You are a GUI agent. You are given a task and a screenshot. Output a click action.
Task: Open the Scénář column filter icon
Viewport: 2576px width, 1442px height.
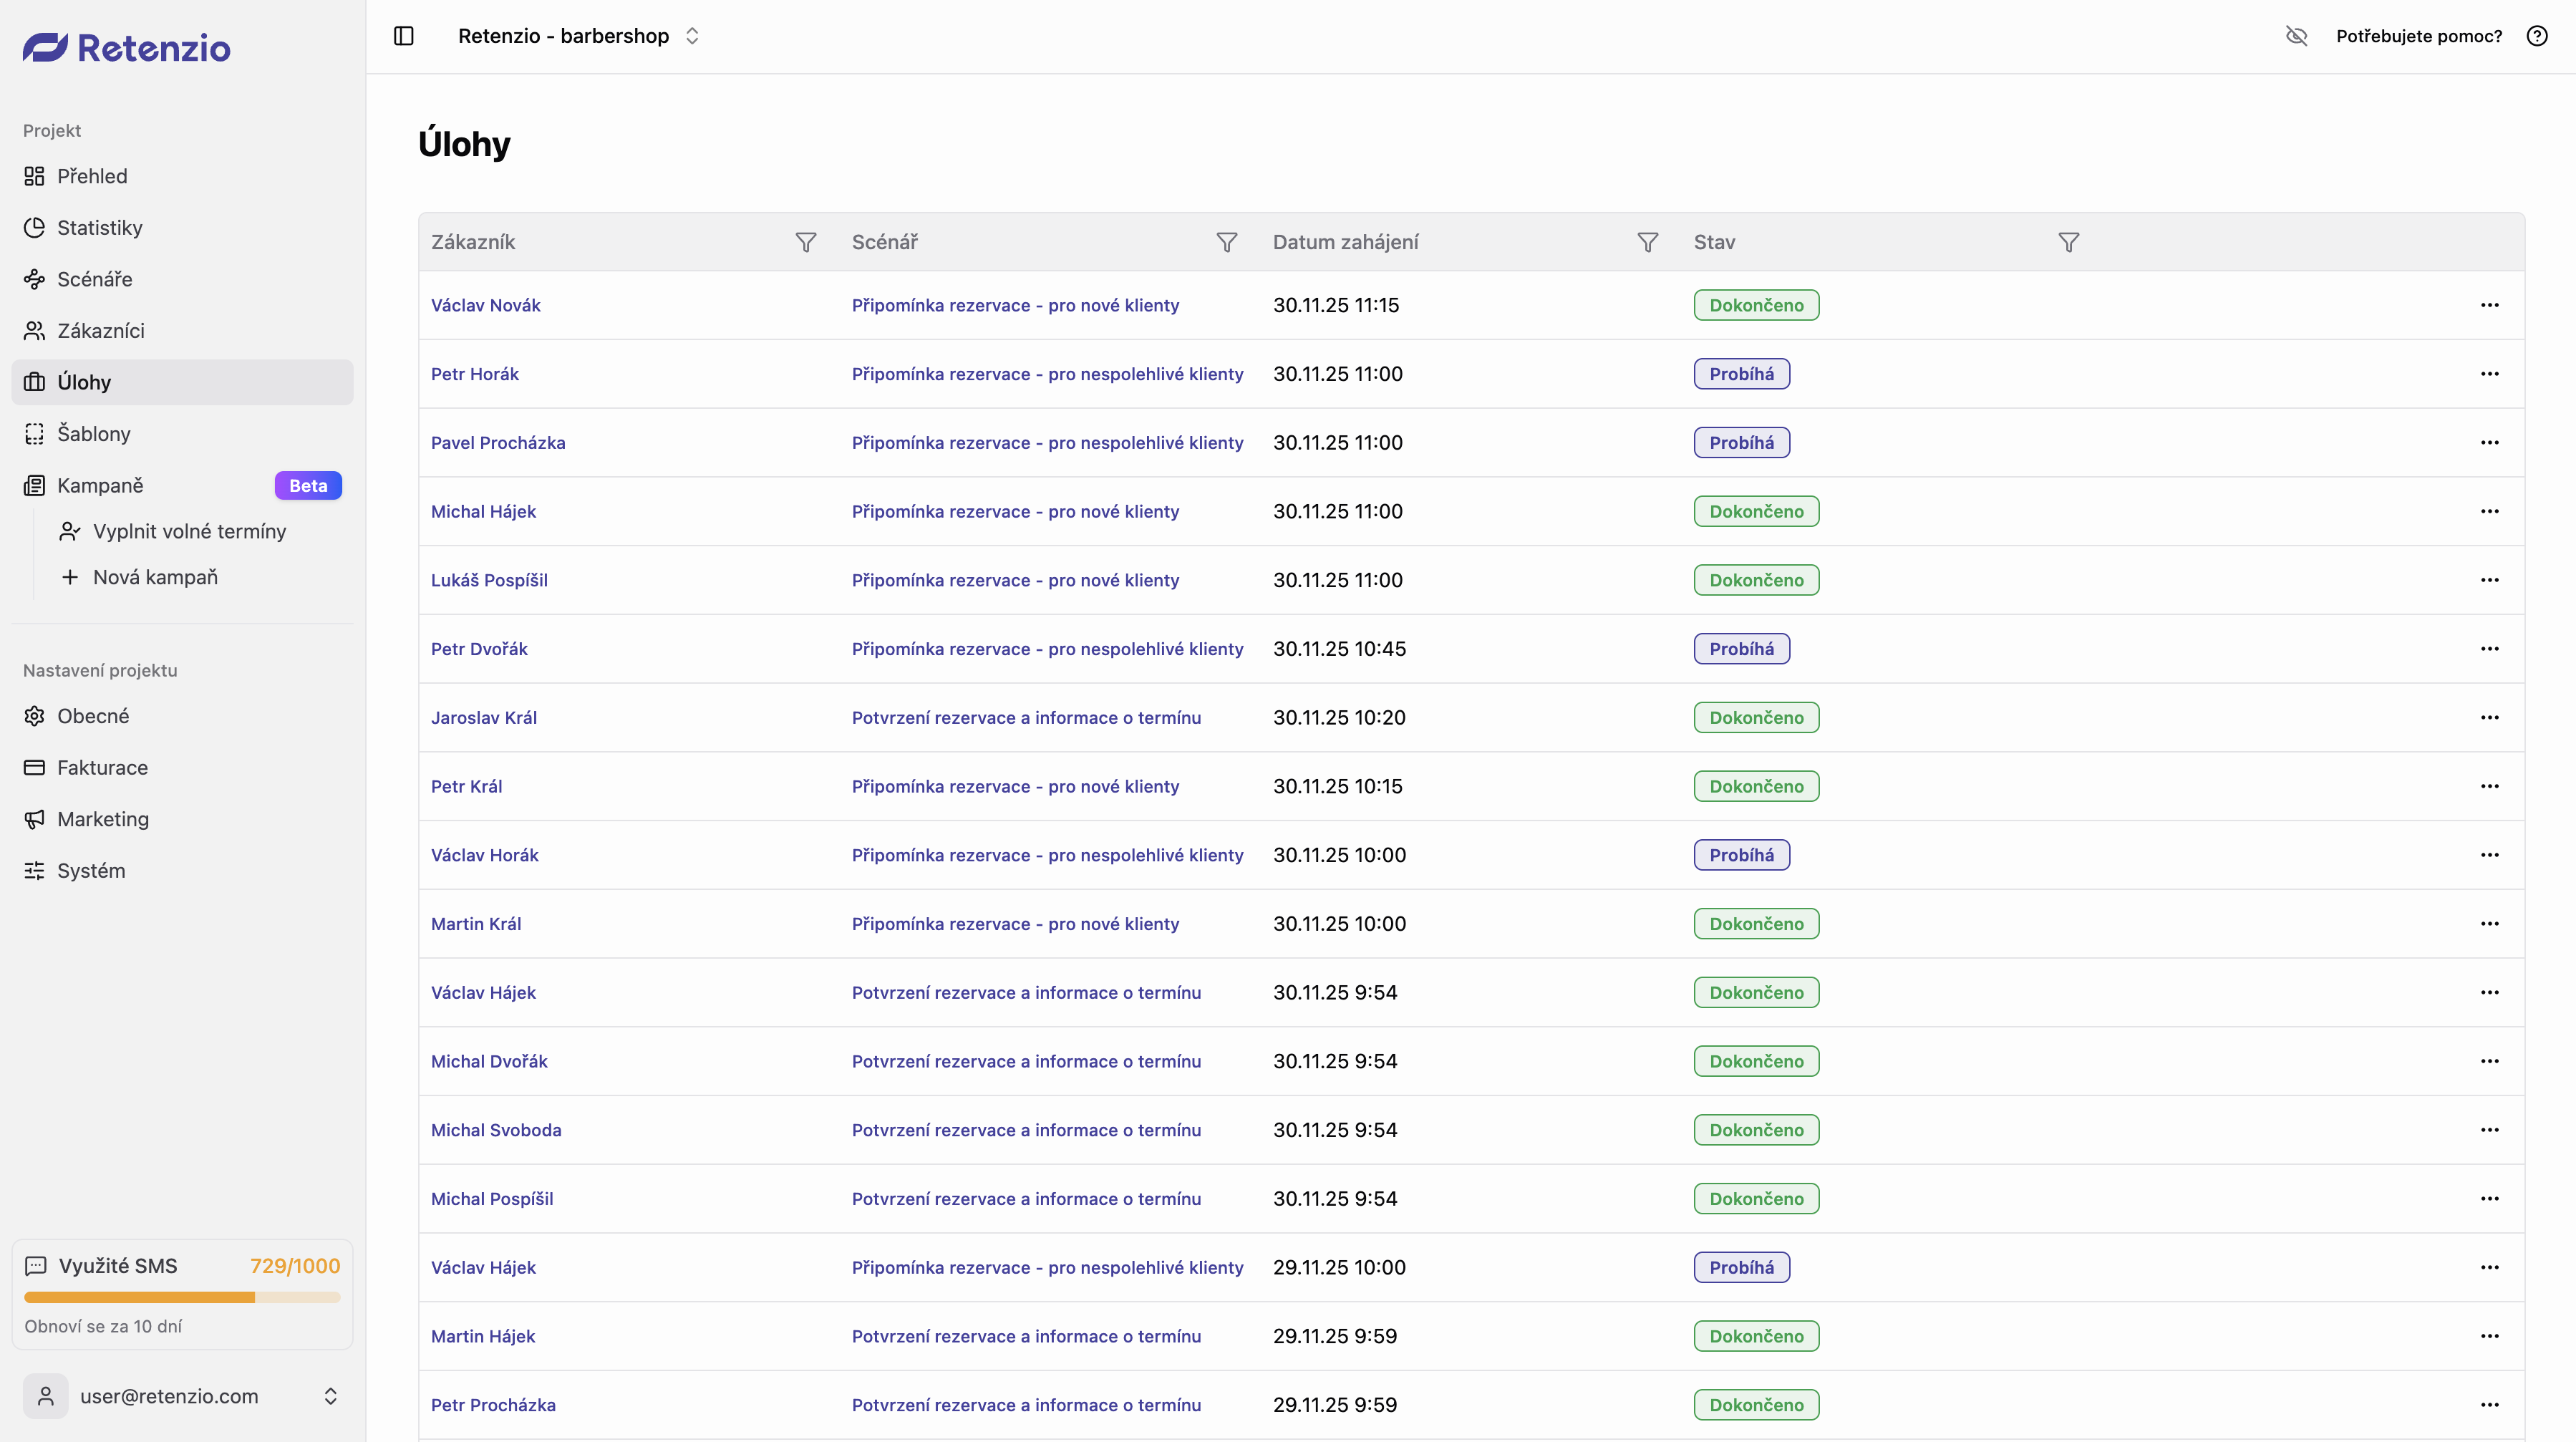click(x=1226, y=242)
